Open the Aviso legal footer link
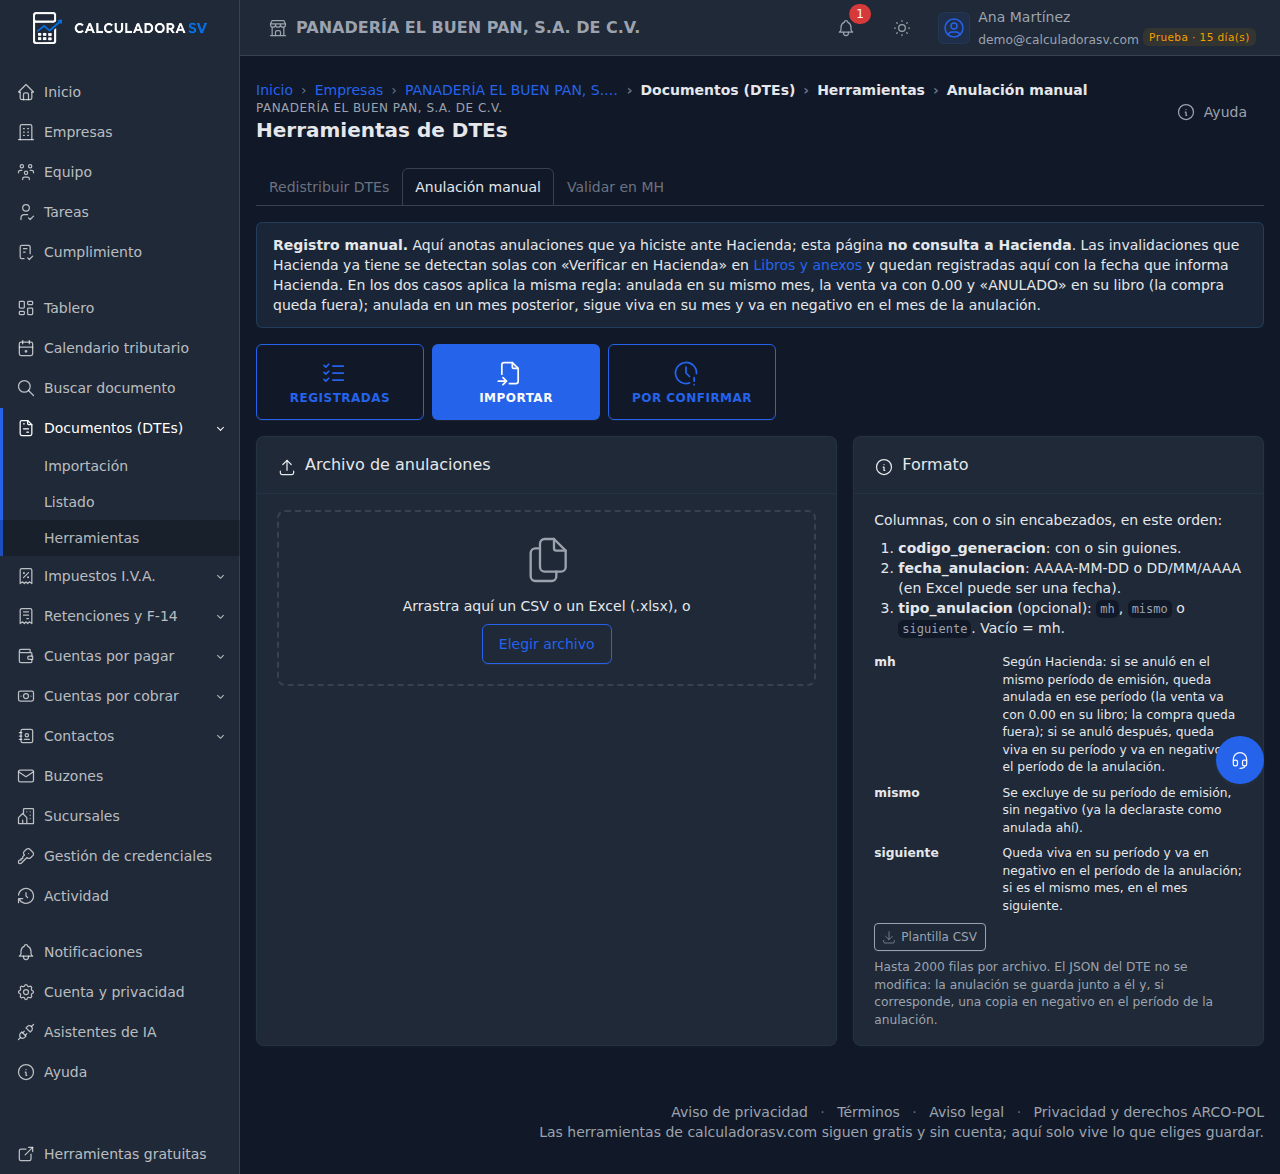Viewport: 1280px width, 1174px height. (x=966, y=1112)
